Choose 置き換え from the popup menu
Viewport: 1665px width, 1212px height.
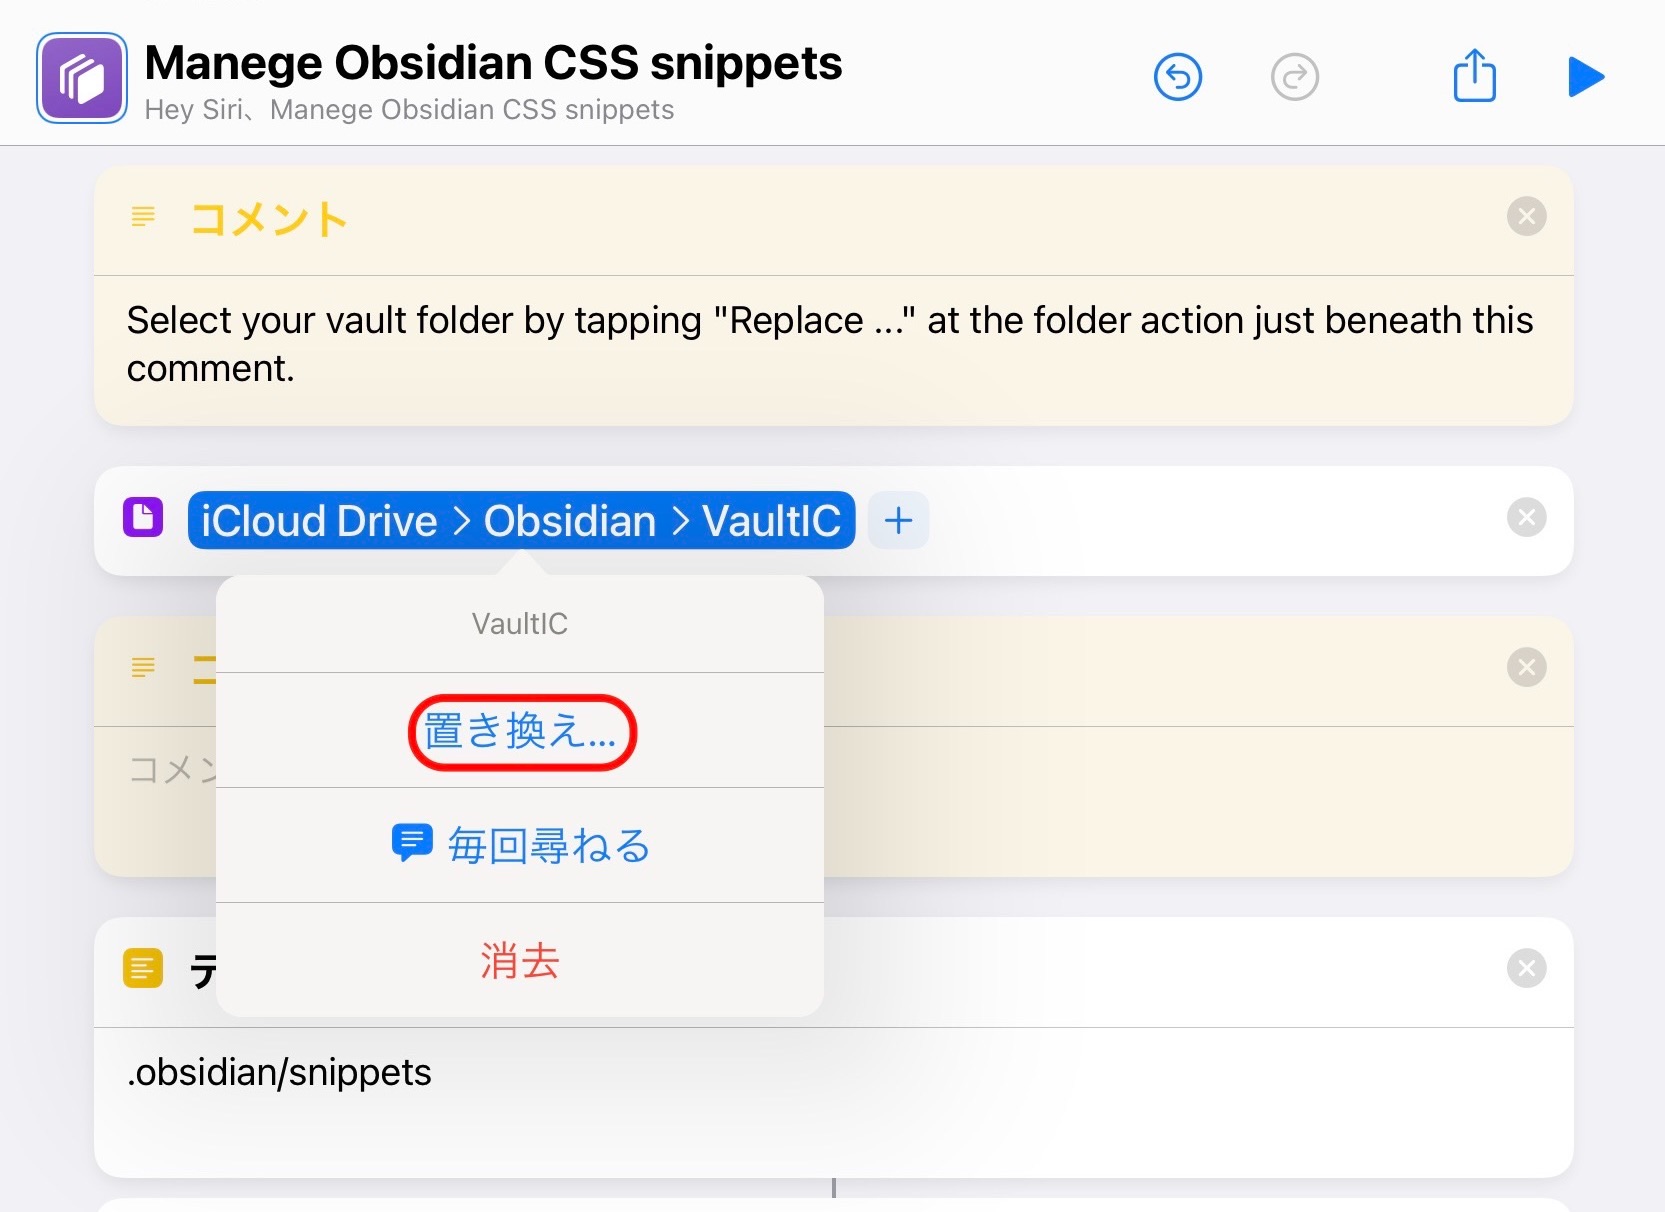click(x=521, y=731)
